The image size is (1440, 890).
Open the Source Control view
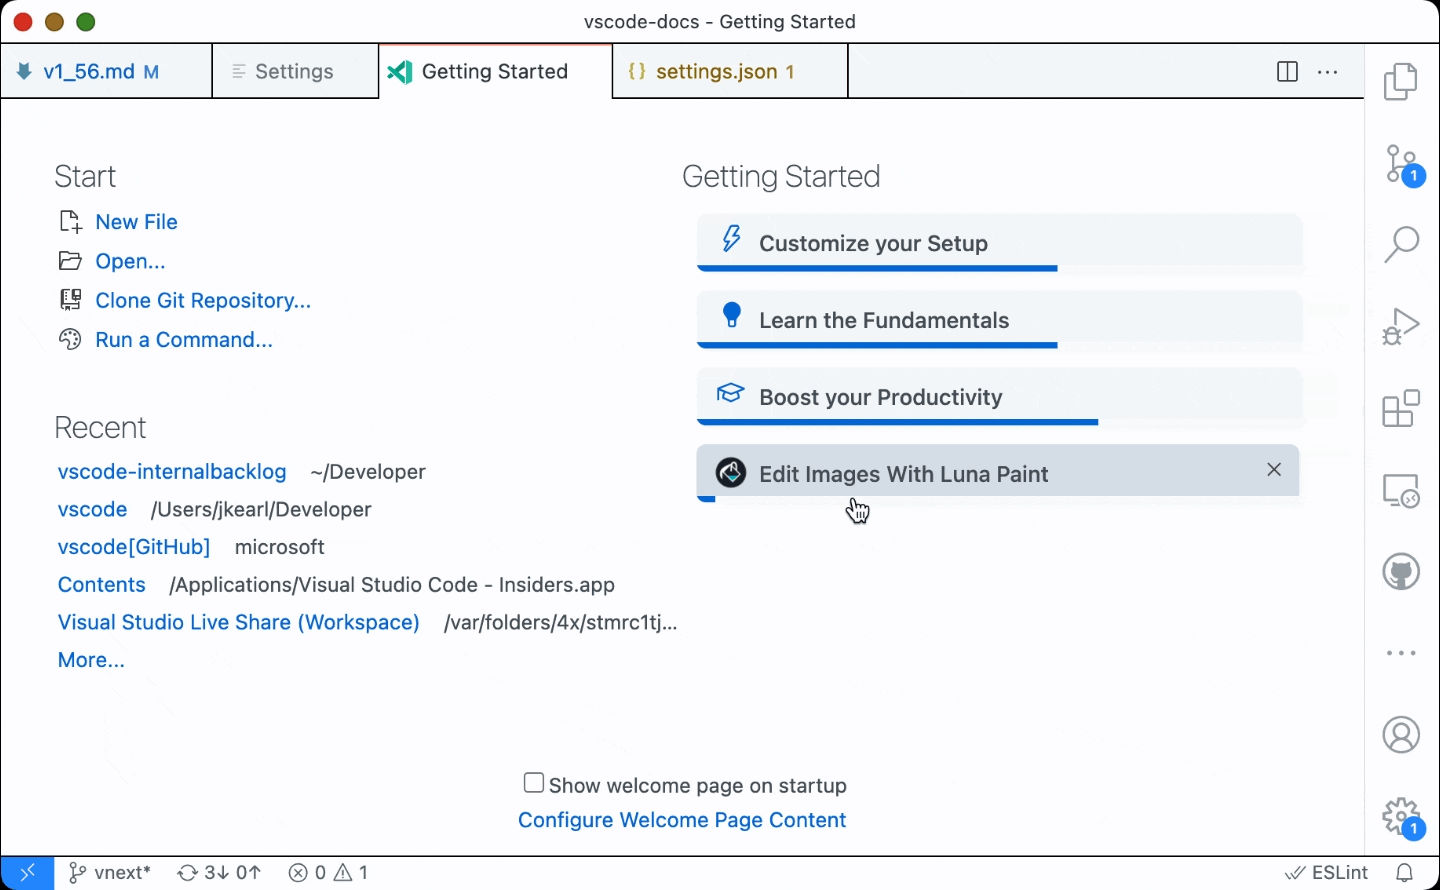1401,165
